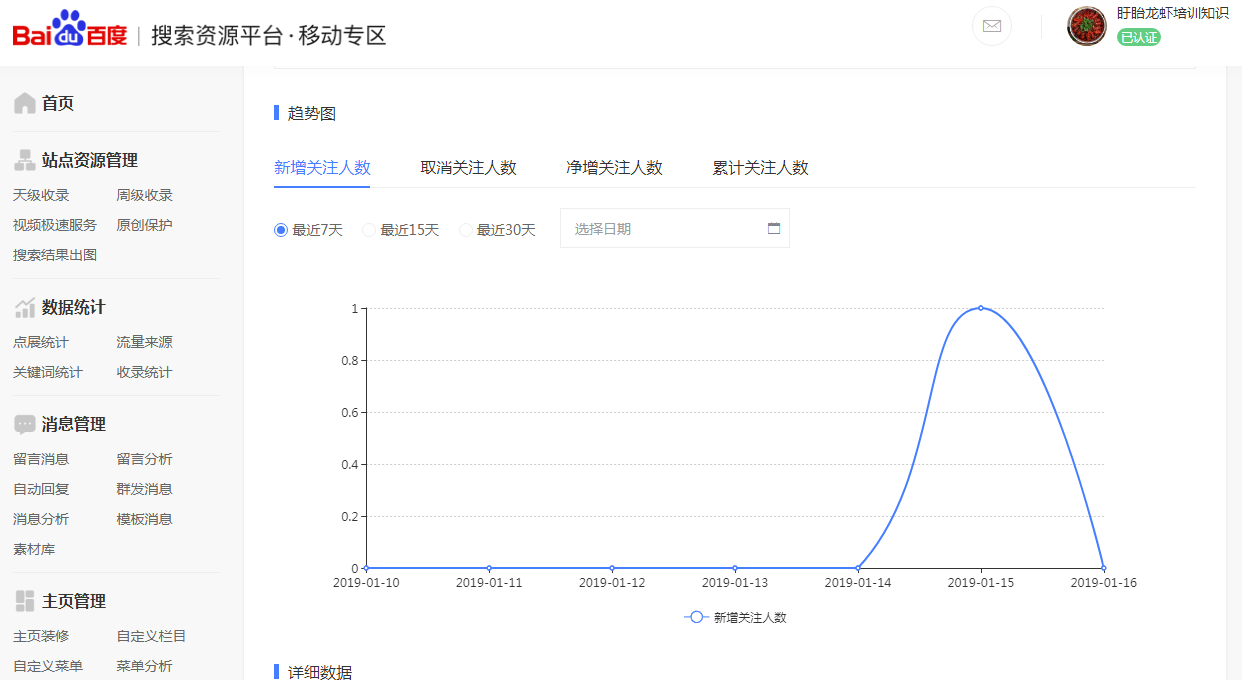This screenshot has height=680, width=1242.
Task: Switch to the 累计关注人数 tab
Action: pyautogui.click(x=760, y=168)
